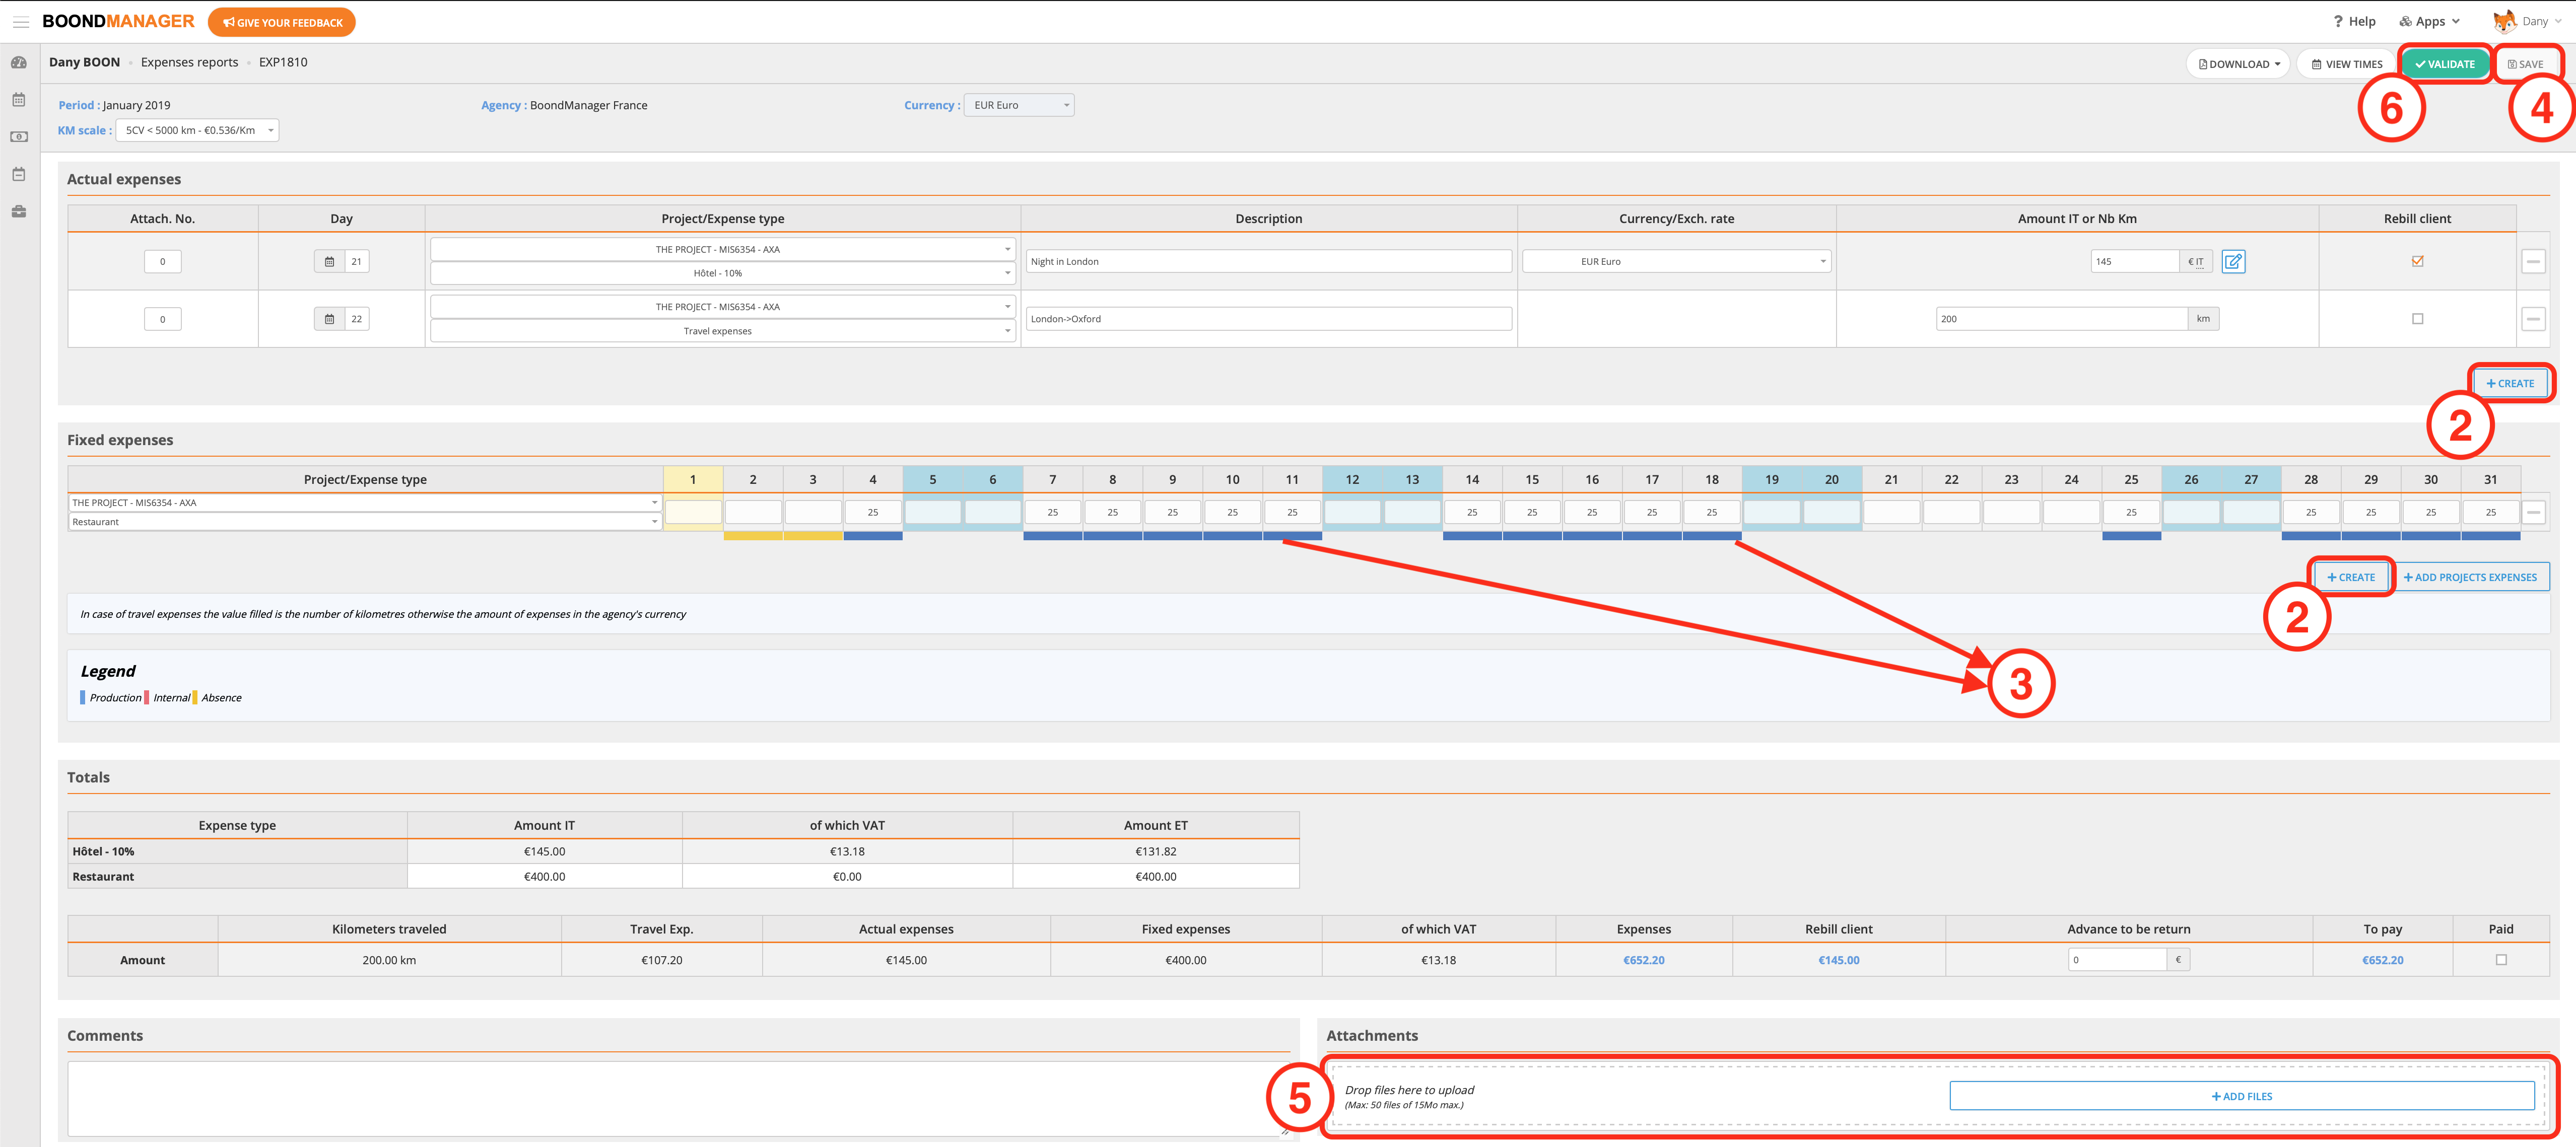2576x1147 pixels.
Task: Edit the Attach. No. field of day 21 row
Action: tap(163, 262)
